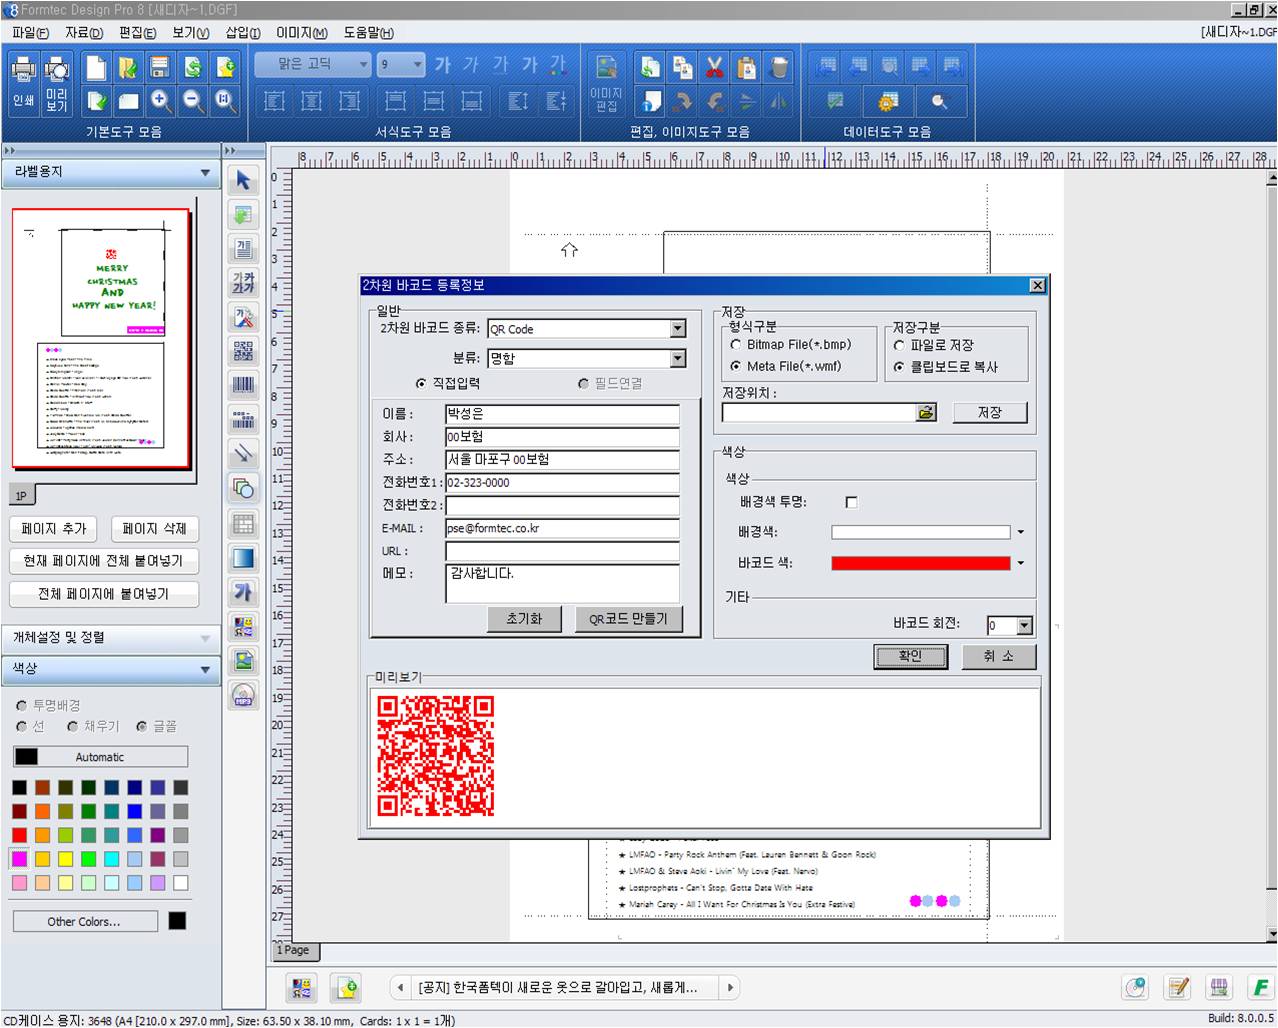
Task: Click the E-MAIL input field
Action: pyautogui.click(x=562, y=528)
